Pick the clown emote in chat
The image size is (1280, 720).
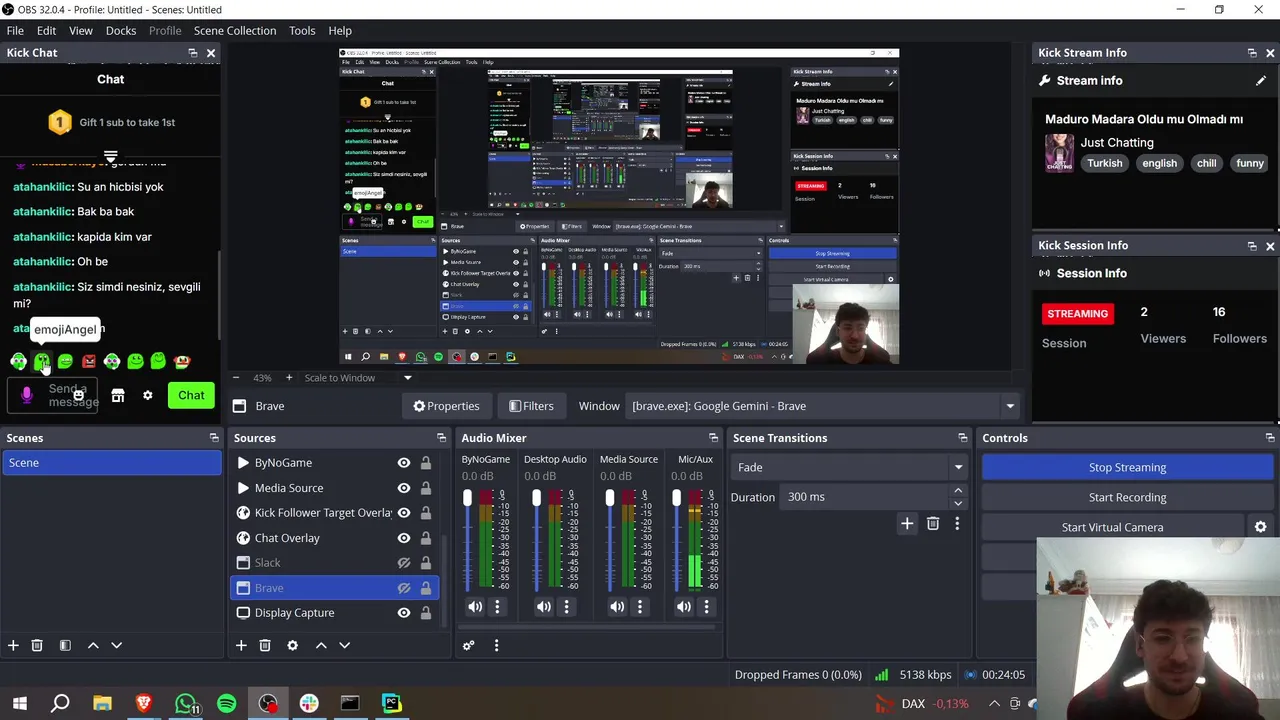pyautogui.click(x=182, y=361)
